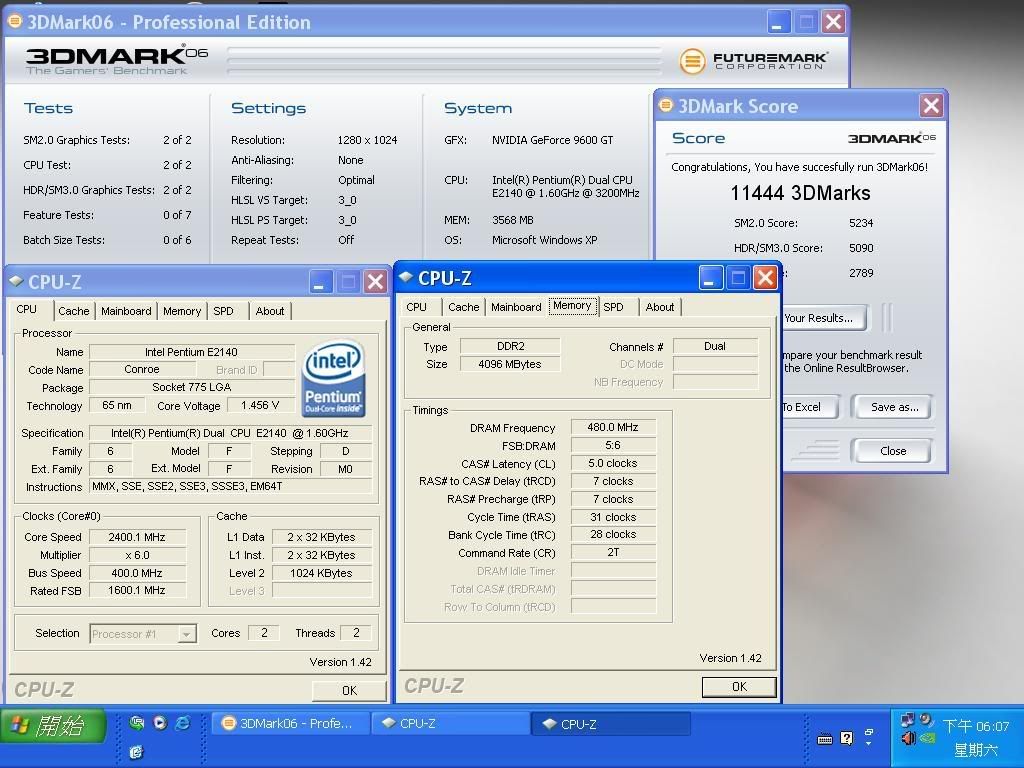The image size is (1024, 768).
Task: Click OK in the left CPU-Z window
Action: click(349, 690)
